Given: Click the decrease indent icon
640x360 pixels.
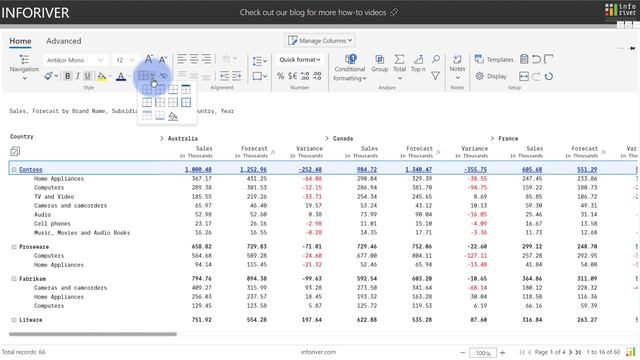Looking at the screenshot, I should tap(224, 76).
